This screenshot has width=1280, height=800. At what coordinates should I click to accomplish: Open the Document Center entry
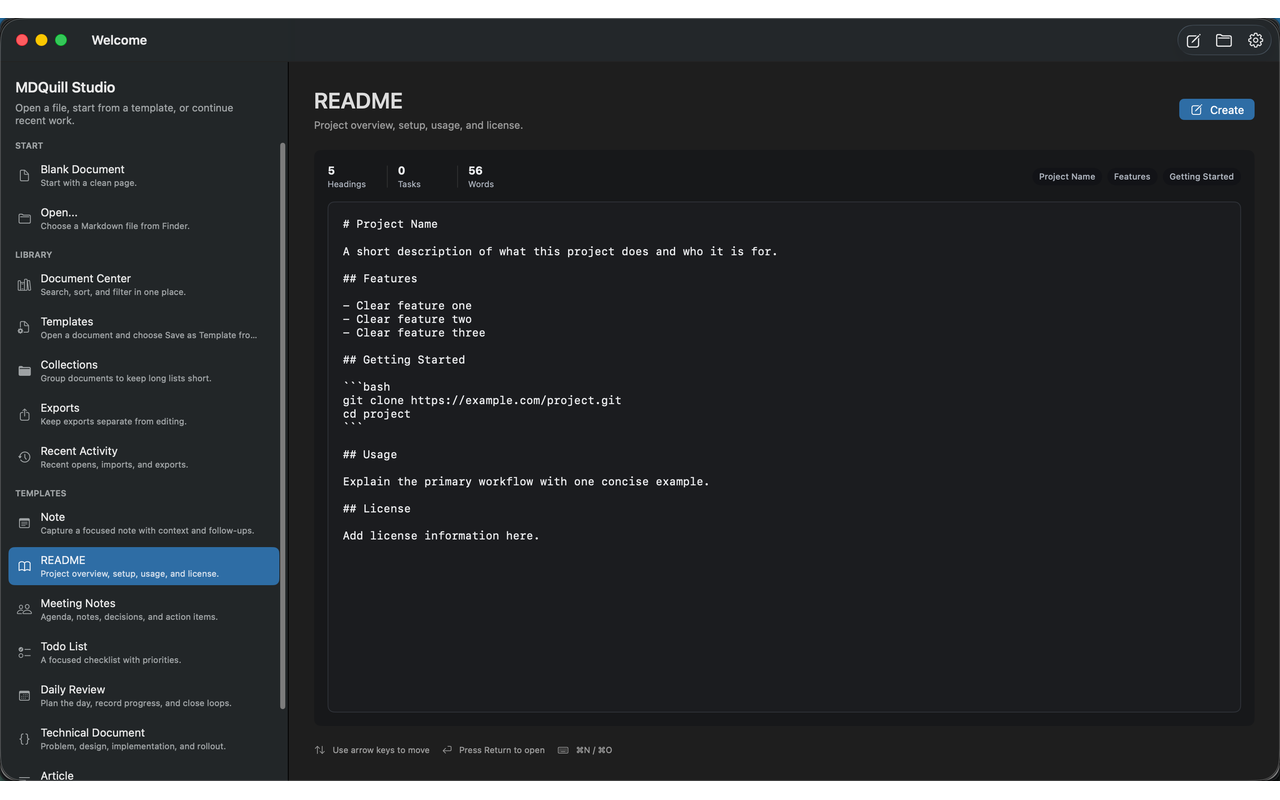click(x=144, y=285)
